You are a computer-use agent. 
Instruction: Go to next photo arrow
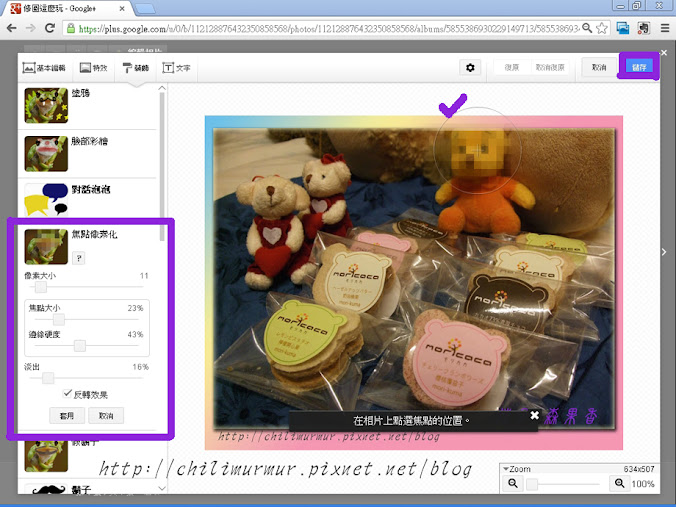(664, 252)
